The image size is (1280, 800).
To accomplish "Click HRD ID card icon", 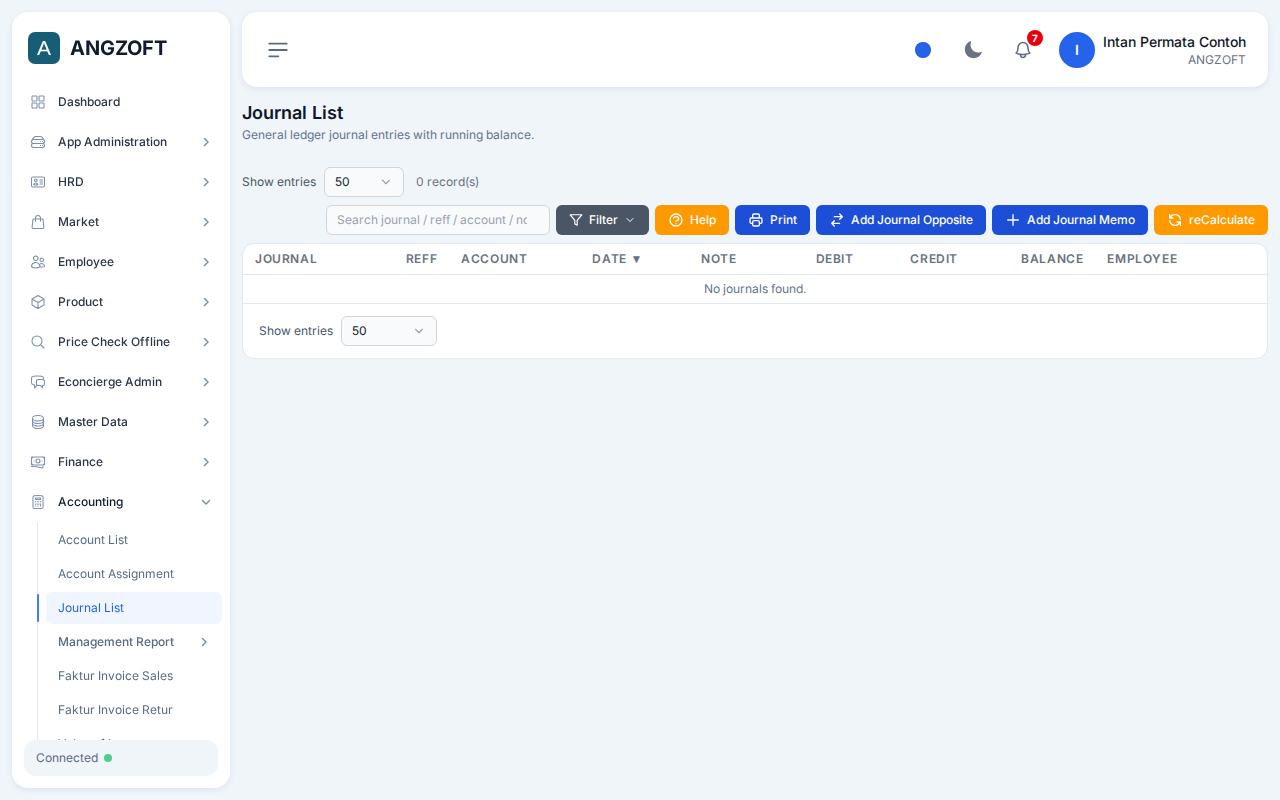I will coord(38,182).
